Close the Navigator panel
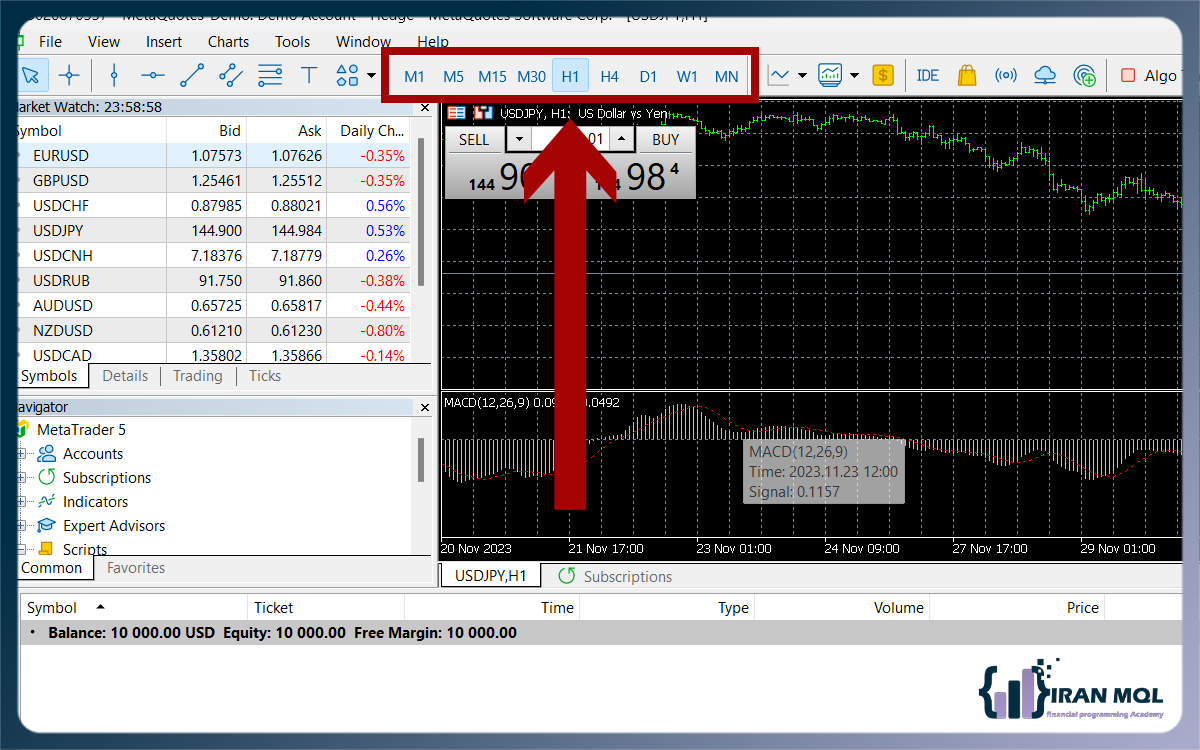The image size is (1200, 750). pos(425,407)
